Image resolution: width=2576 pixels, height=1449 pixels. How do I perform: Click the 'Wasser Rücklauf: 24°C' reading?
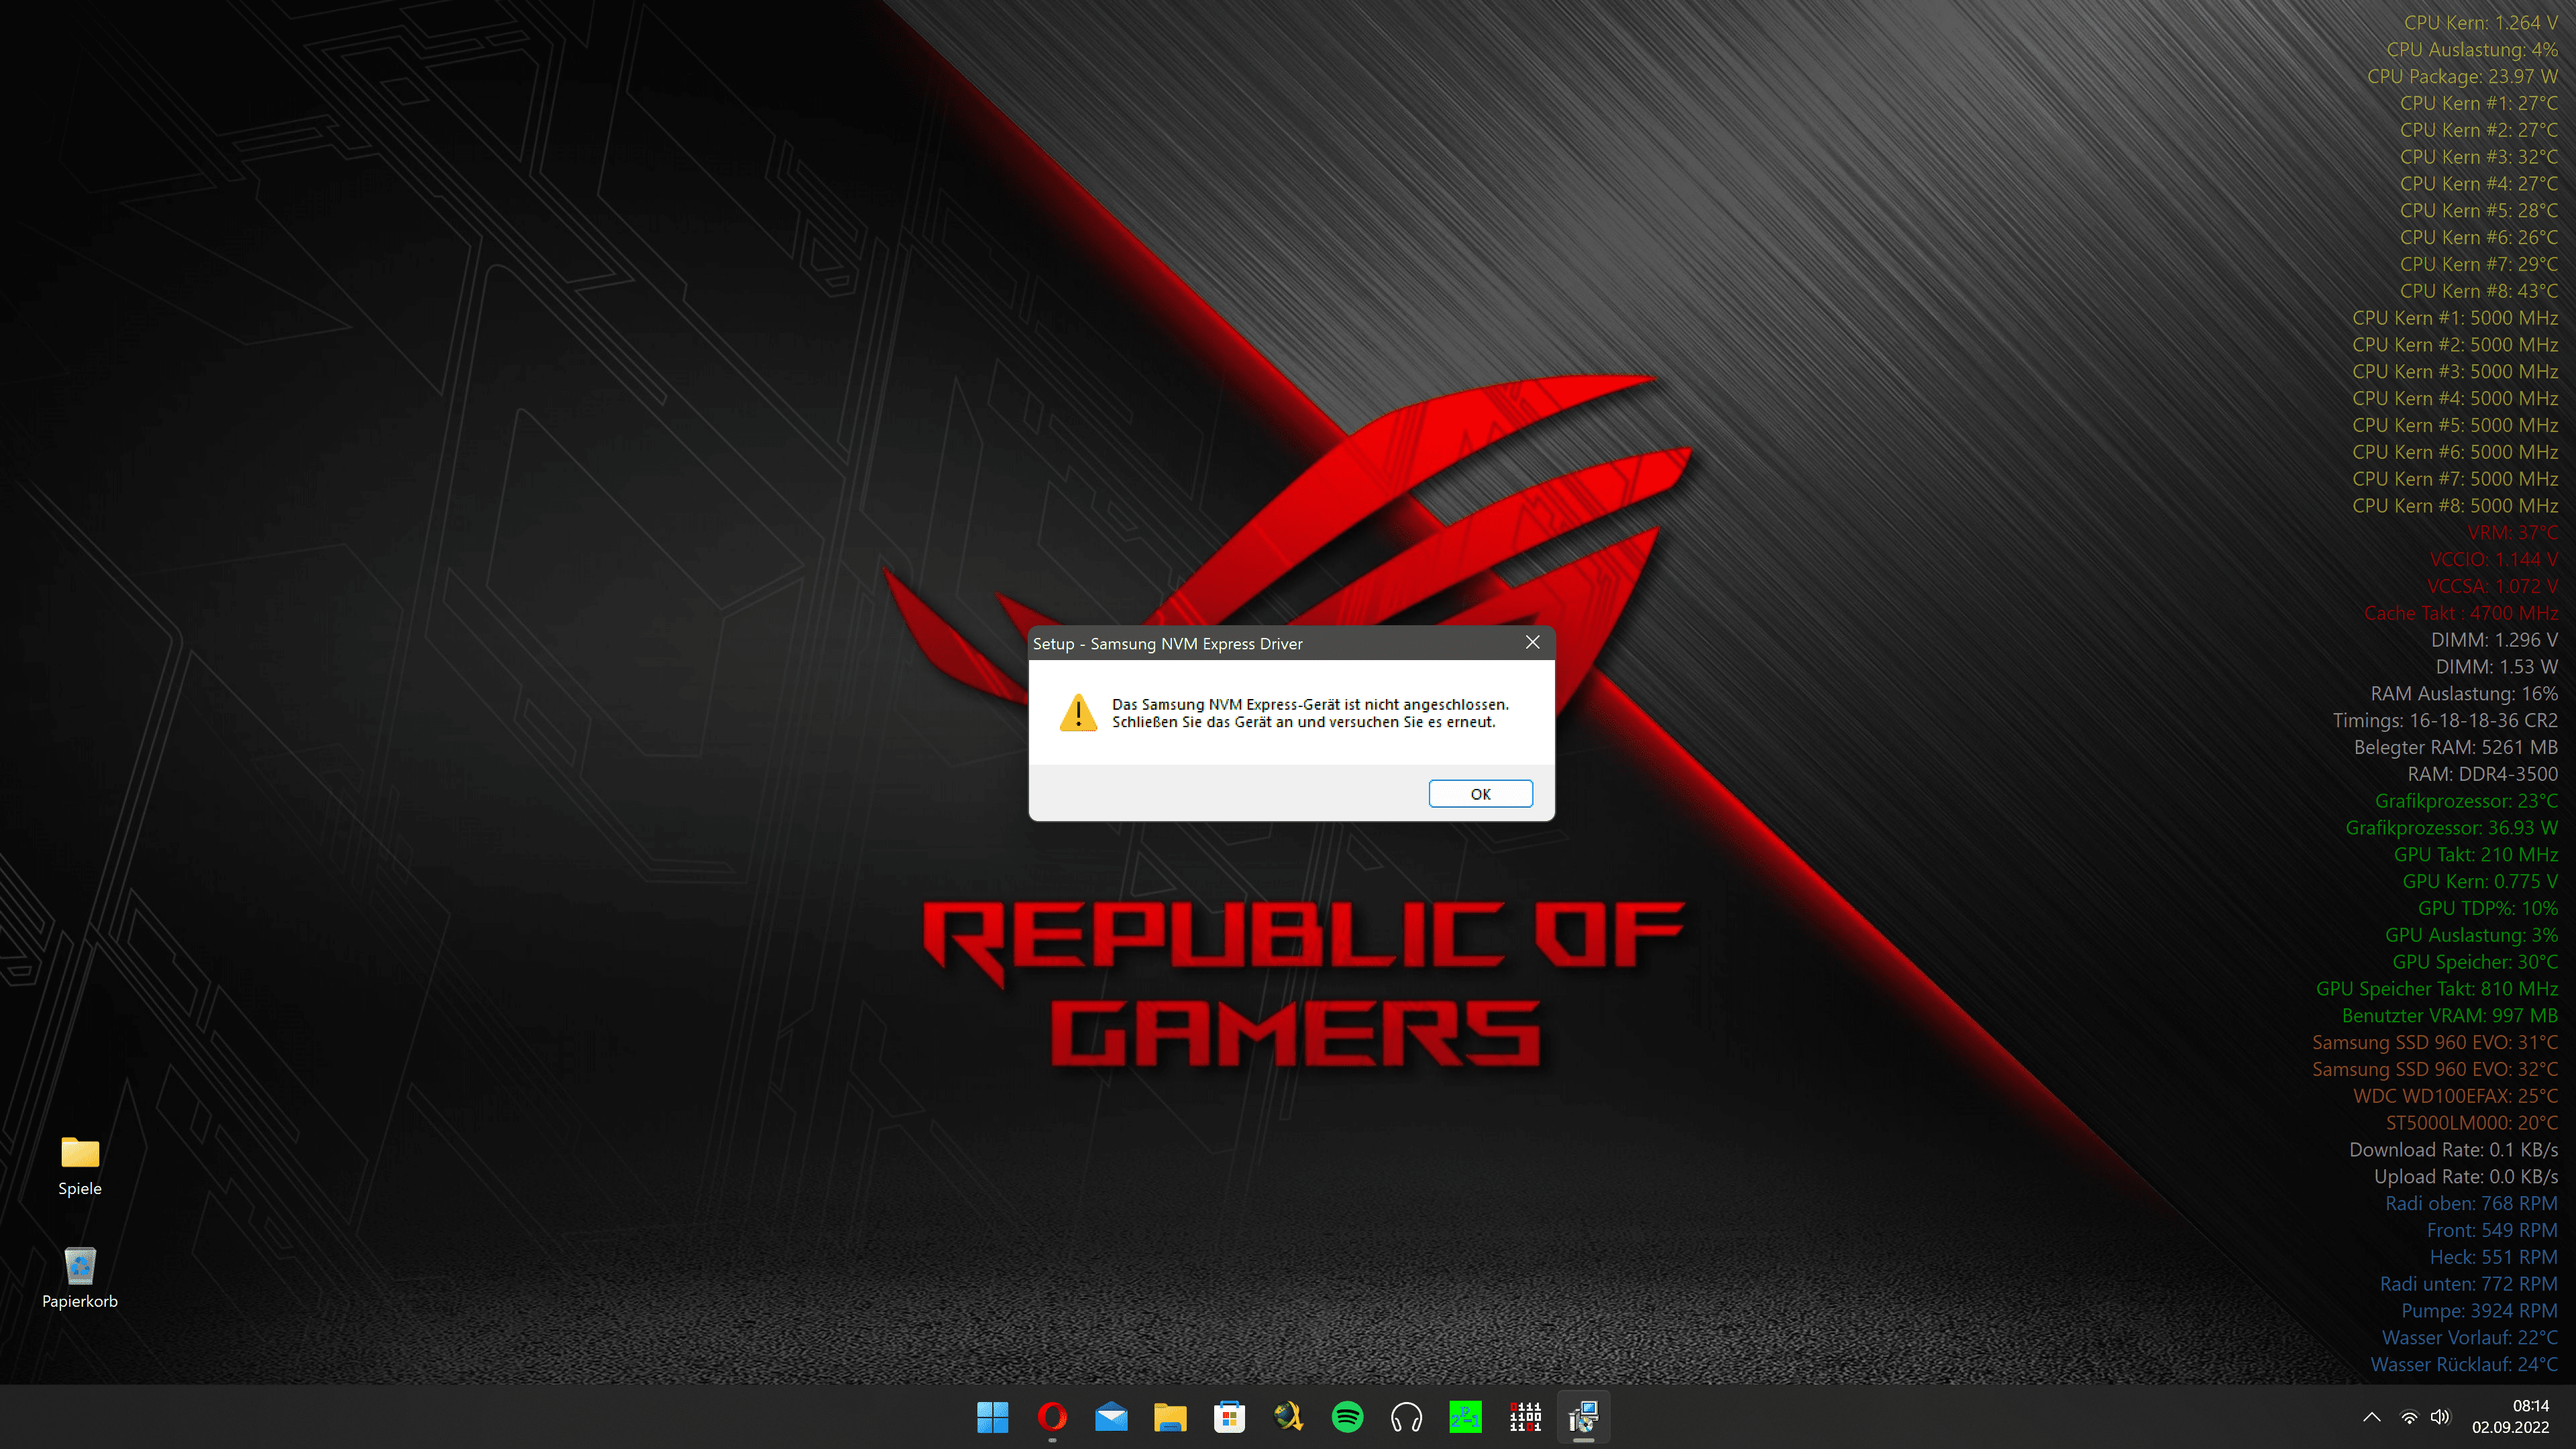(2464, 1364)
